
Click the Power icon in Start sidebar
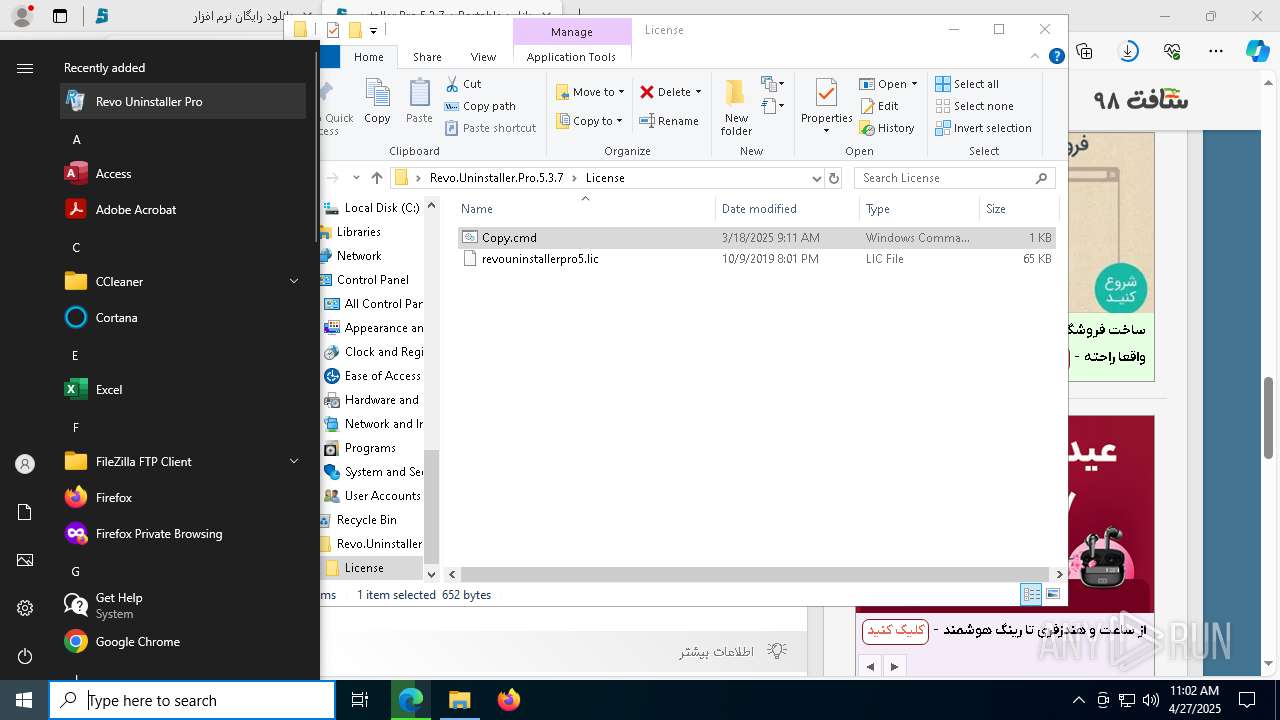coord(25,656)
